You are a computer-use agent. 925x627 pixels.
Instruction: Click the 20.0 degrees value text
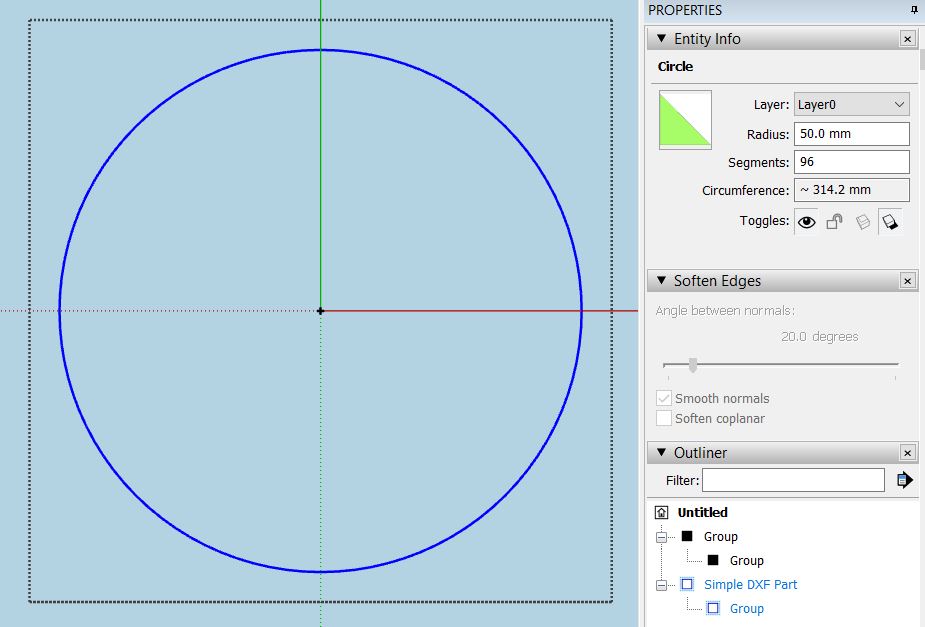coord(819,336)
